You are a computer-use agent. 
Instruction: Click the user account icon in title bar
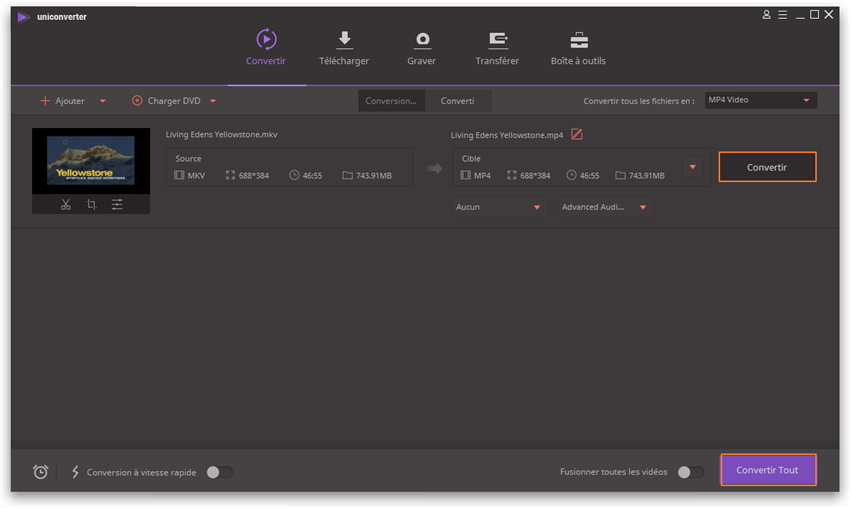point(767,15)
